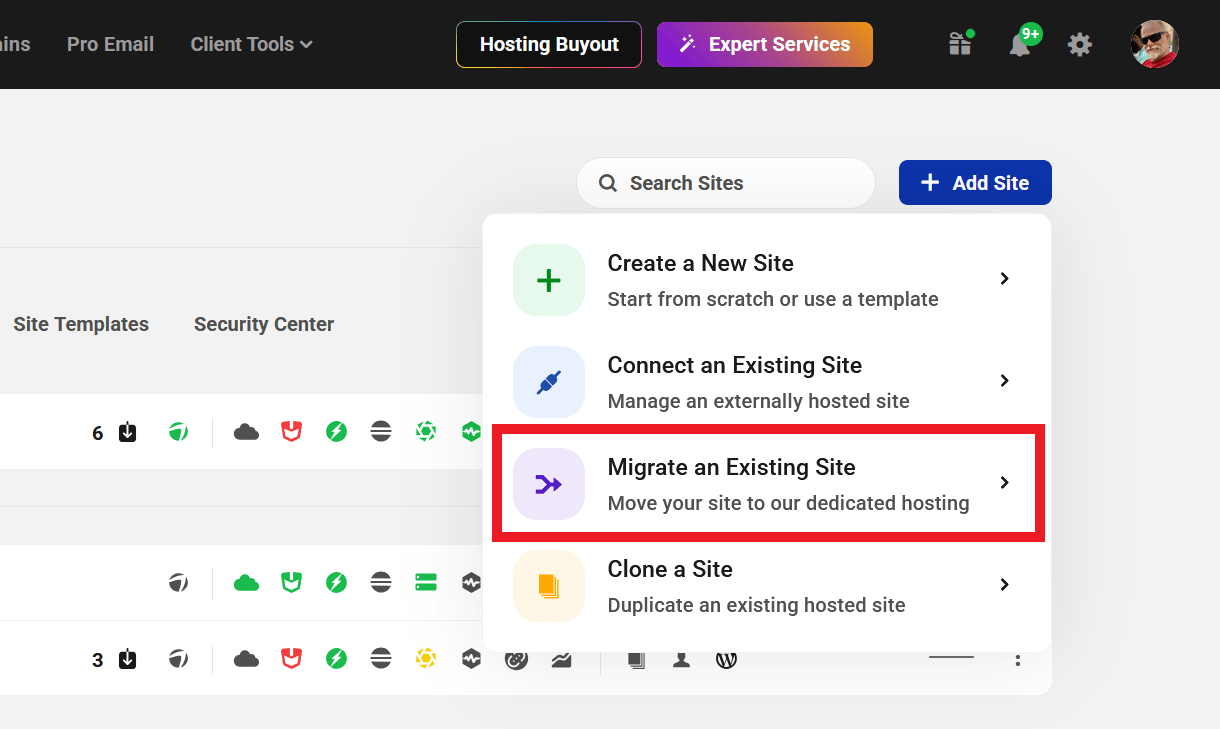Click the green cloud backup icon

(x=246, y=582)
